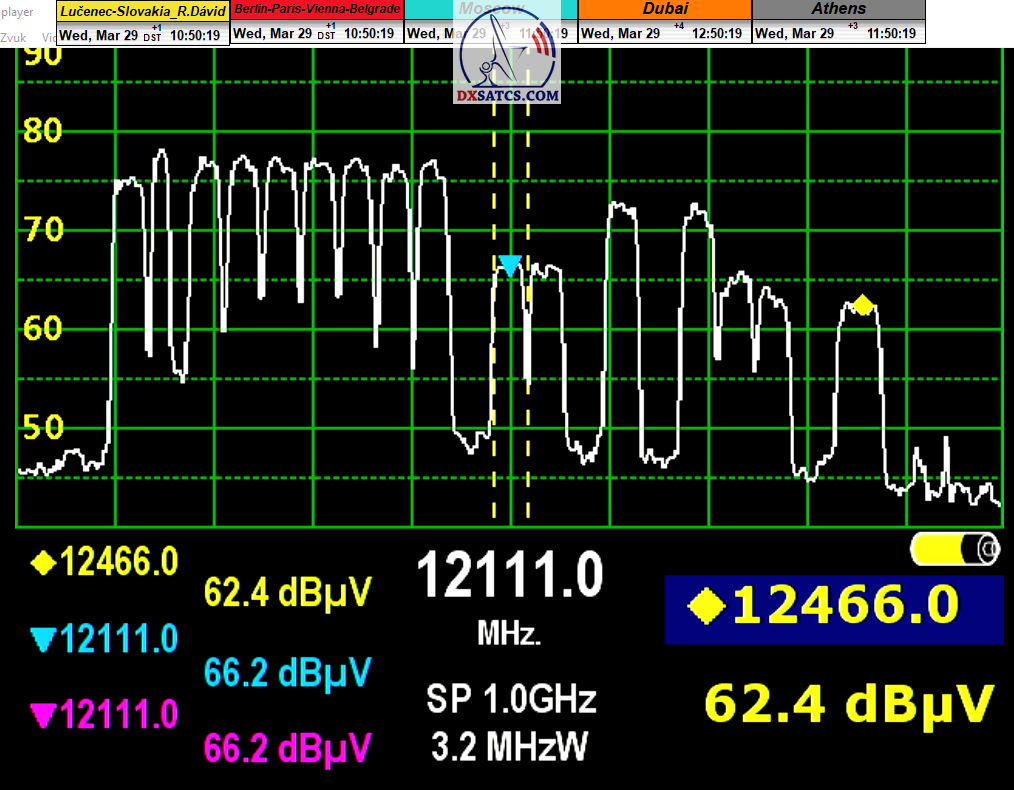Viewport: 1014px width, 790px height.
Task: Click the Dubai time field showing 12:50:19
Action: pyautogui.click(x=715, y=33)
